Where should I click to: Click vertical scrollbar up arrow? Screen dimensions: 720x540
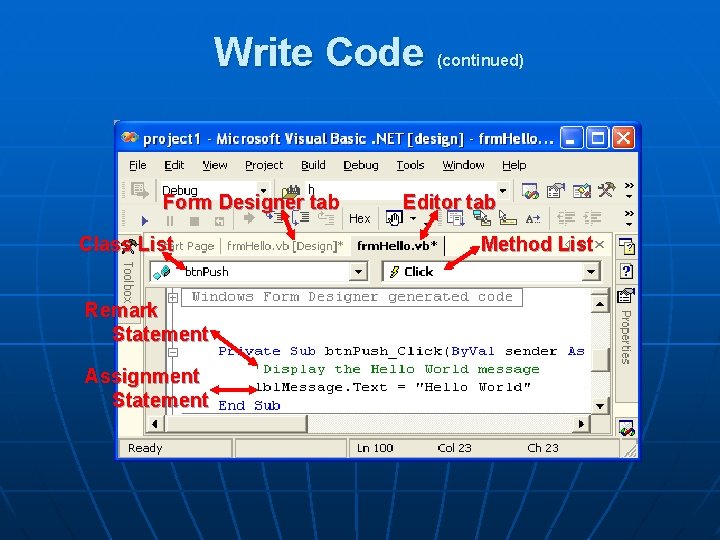(600, 304)
